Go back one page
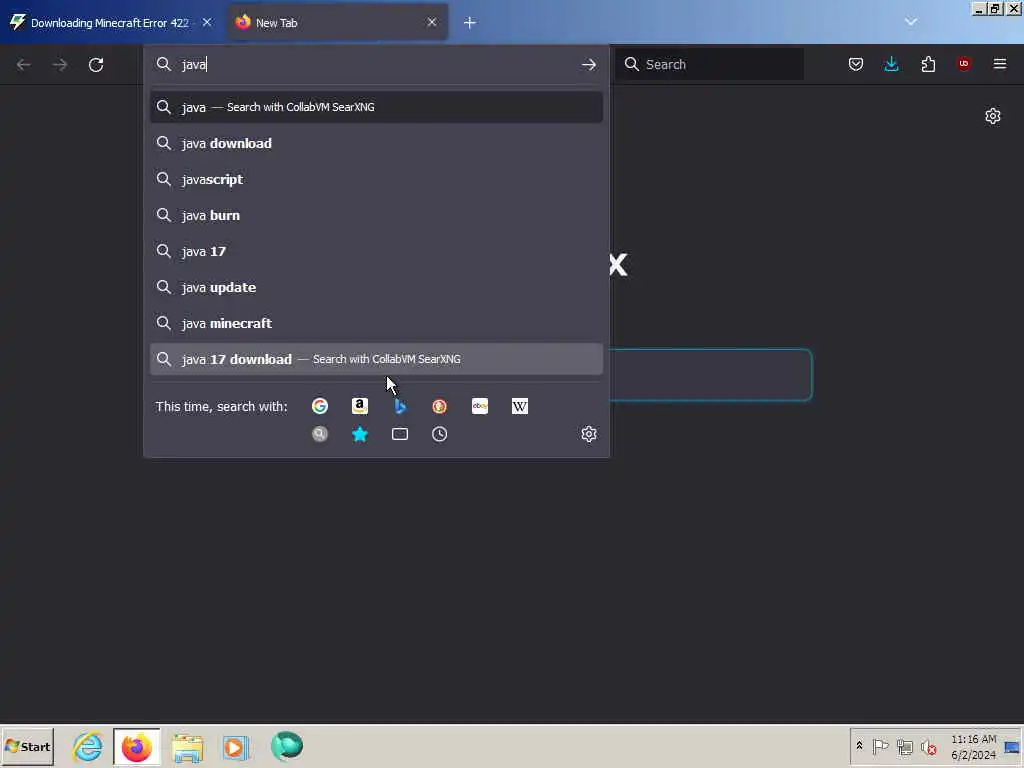 click(24, 65)
